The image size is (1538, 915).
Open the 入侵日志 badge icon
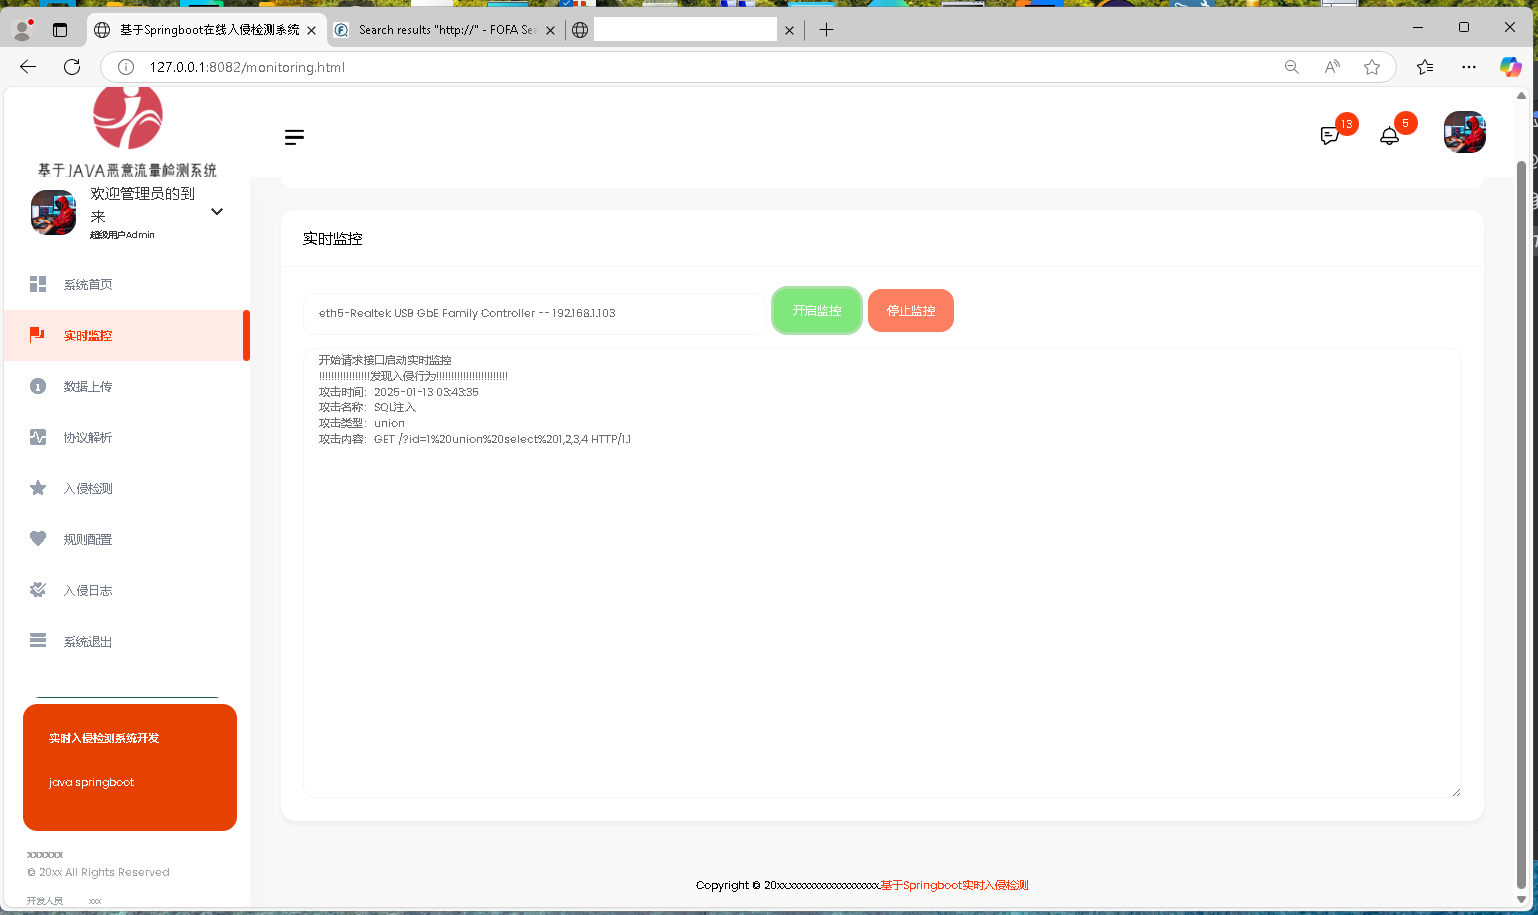[37, 590]
